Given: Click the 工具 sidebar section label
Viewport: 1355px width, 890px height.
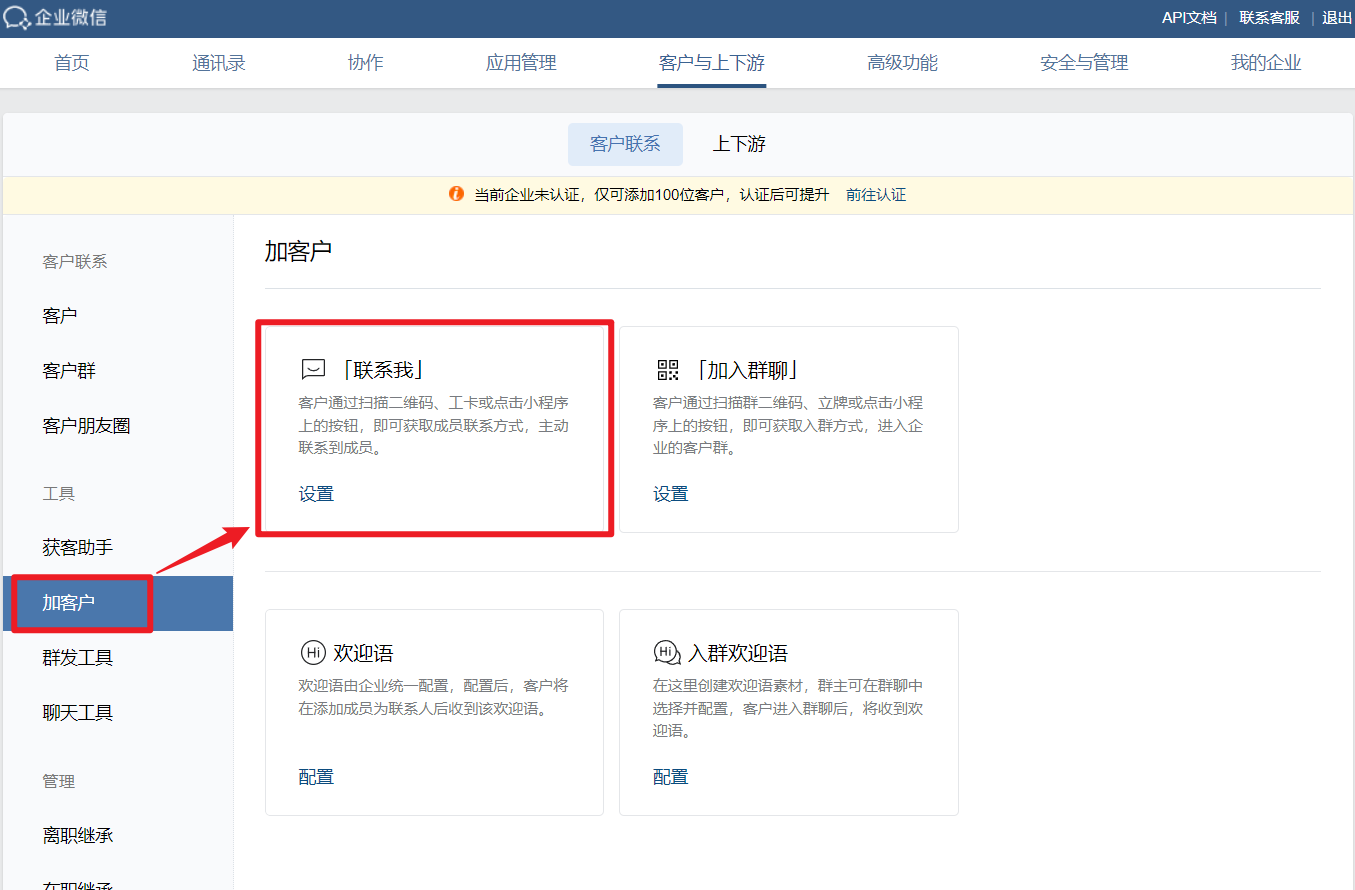Looking at the screenshot, I should point(59,494).
